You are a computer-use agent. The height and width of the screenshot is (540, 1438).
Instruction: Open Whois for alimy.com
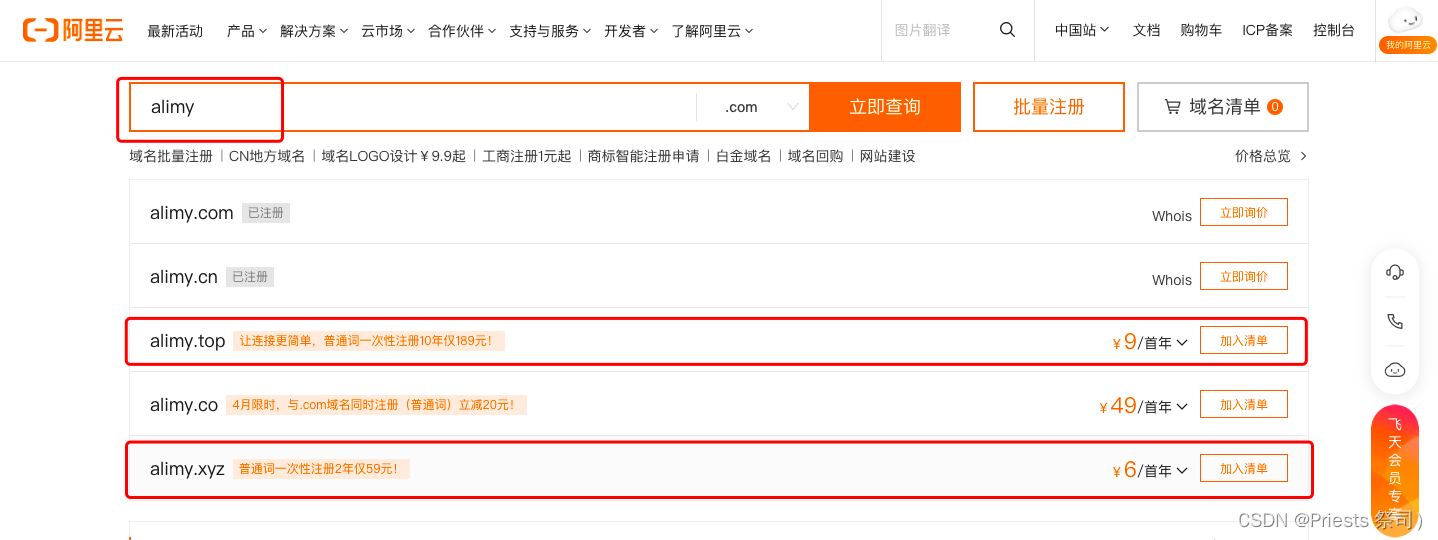tap(1172, 216)
